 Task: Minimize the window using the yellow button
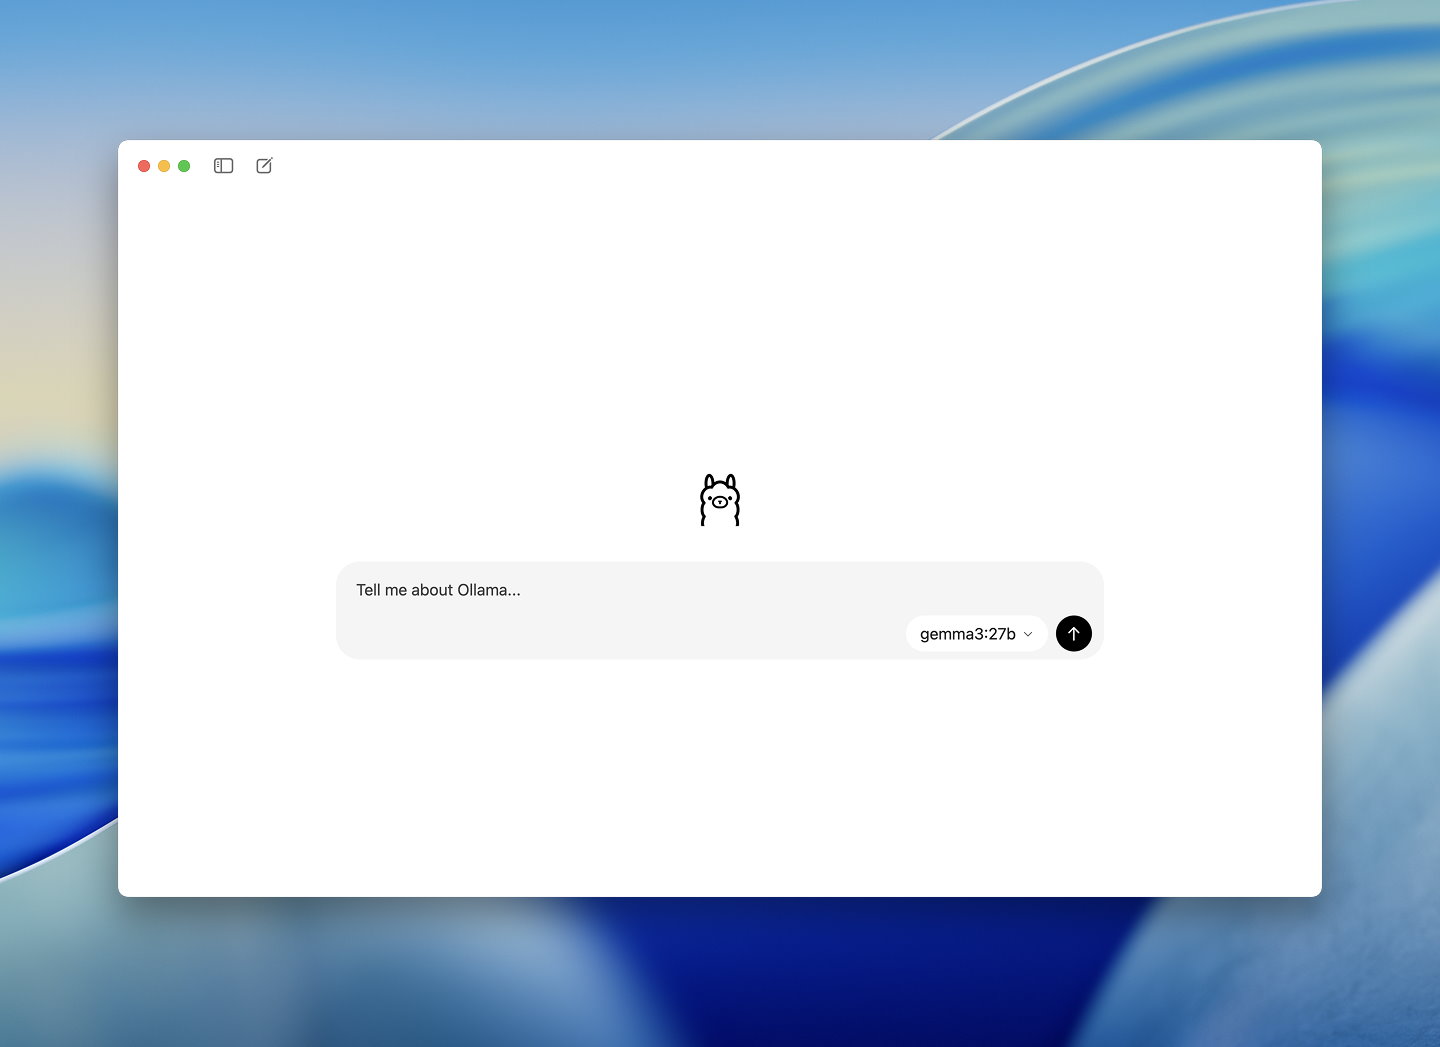[164, 166]
